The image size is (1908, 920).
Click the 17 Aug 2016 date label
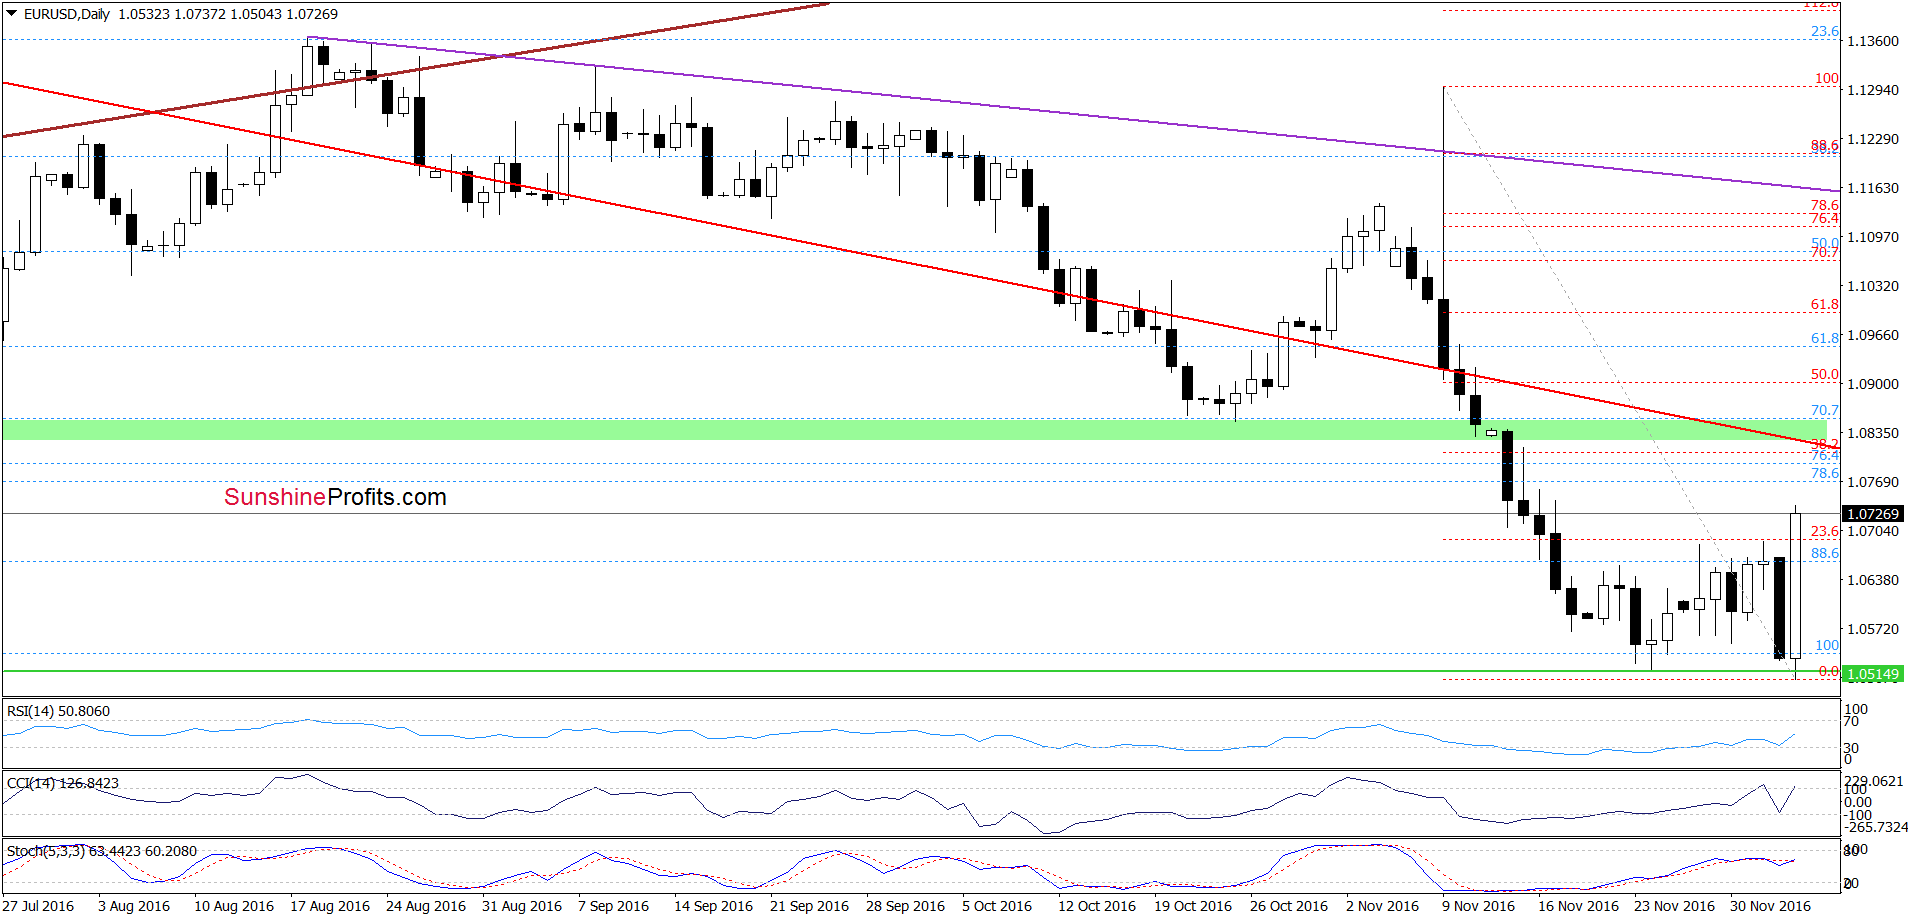(x=330, y=906)
